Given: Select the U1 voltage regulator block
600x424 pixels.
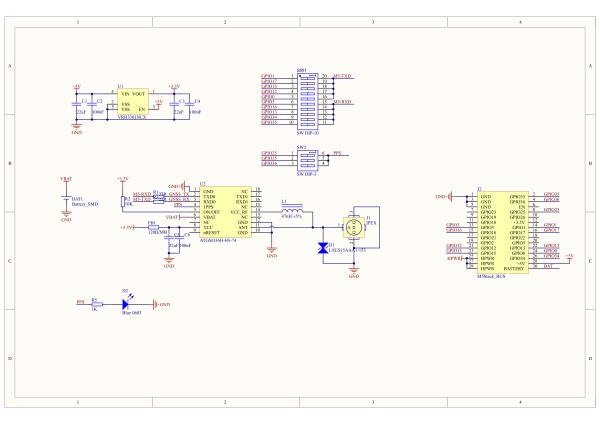Looking at the screenshot, I should click(133, 102).
